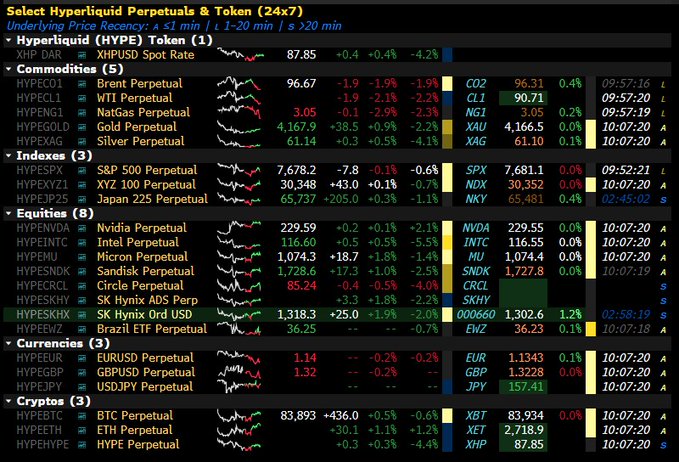Click chart icon next to HYPEMU
This screenshot has height=462, width=679.
(82, 257)
